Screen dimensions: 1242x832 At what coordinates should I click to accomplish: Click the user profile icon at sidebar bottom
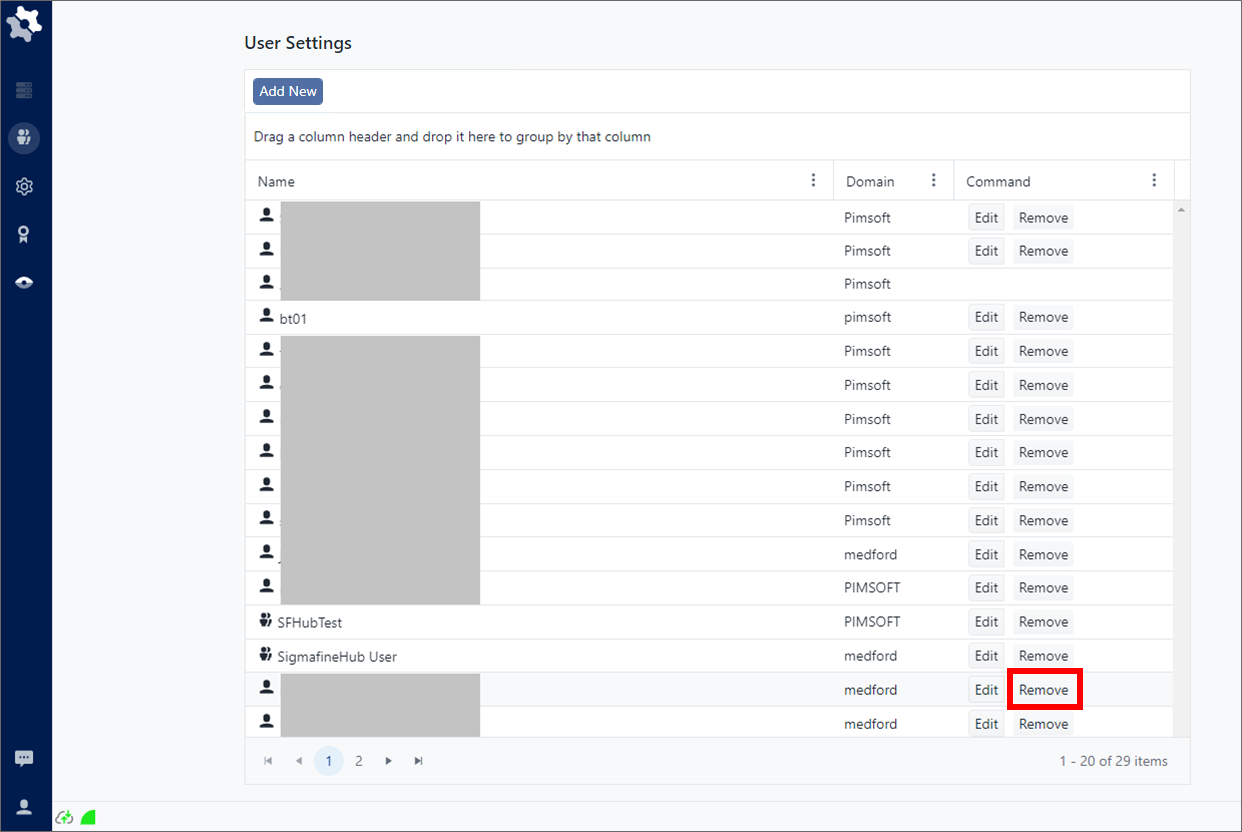[24, 807]
